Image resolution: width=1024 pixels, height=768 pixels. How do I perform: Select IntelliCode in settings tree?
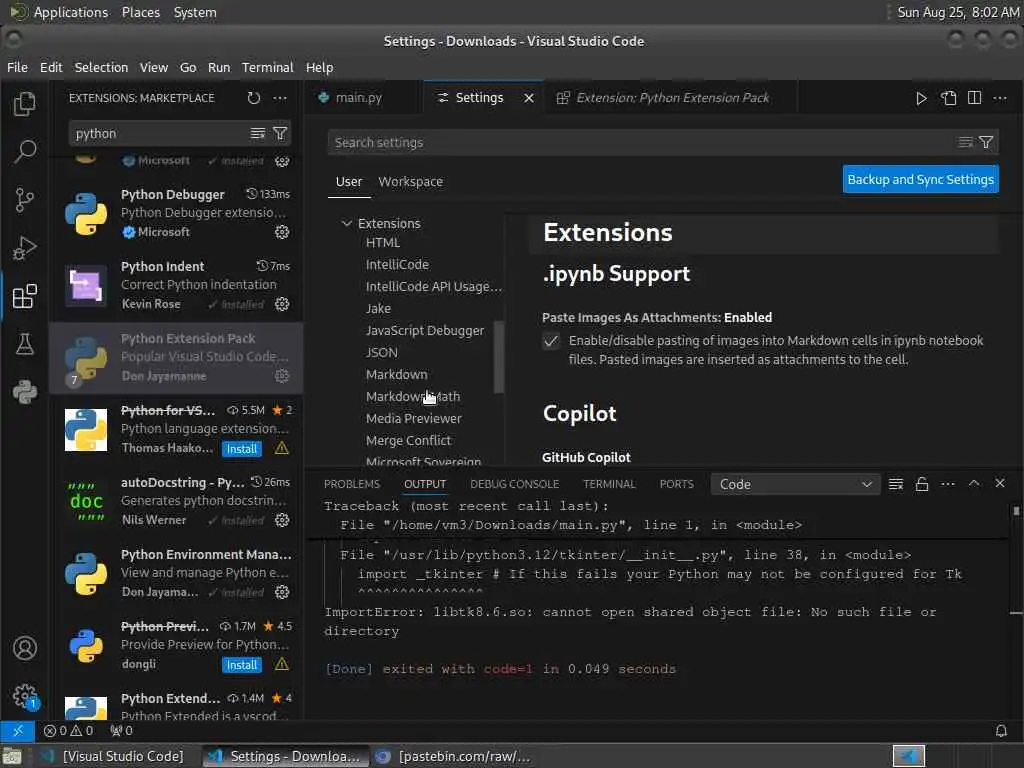pyautogui.click(x=397, y=264)
